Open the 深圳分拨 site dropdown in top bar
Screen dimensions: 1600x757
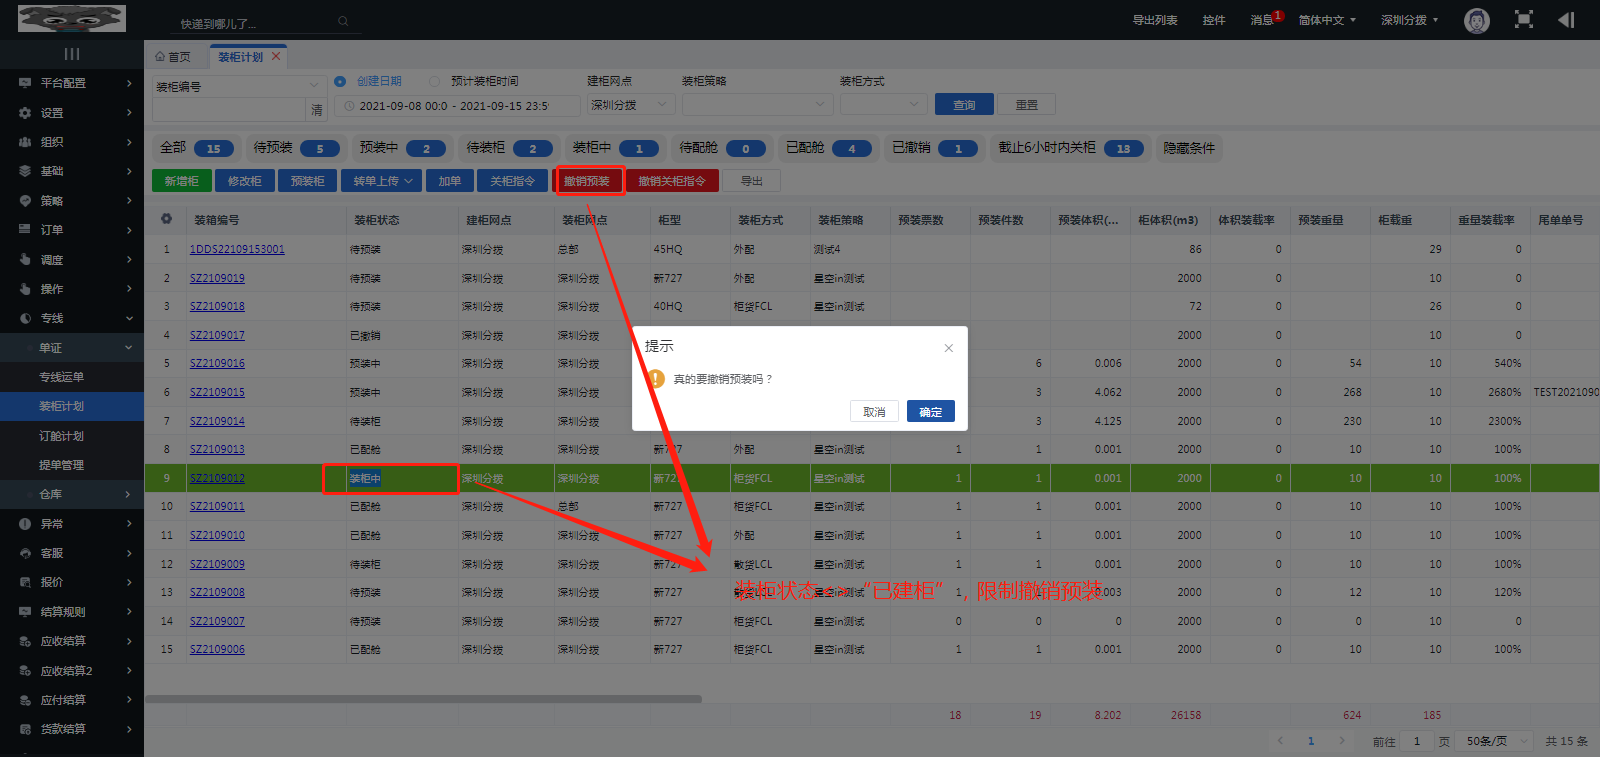tap(1410, 20)
